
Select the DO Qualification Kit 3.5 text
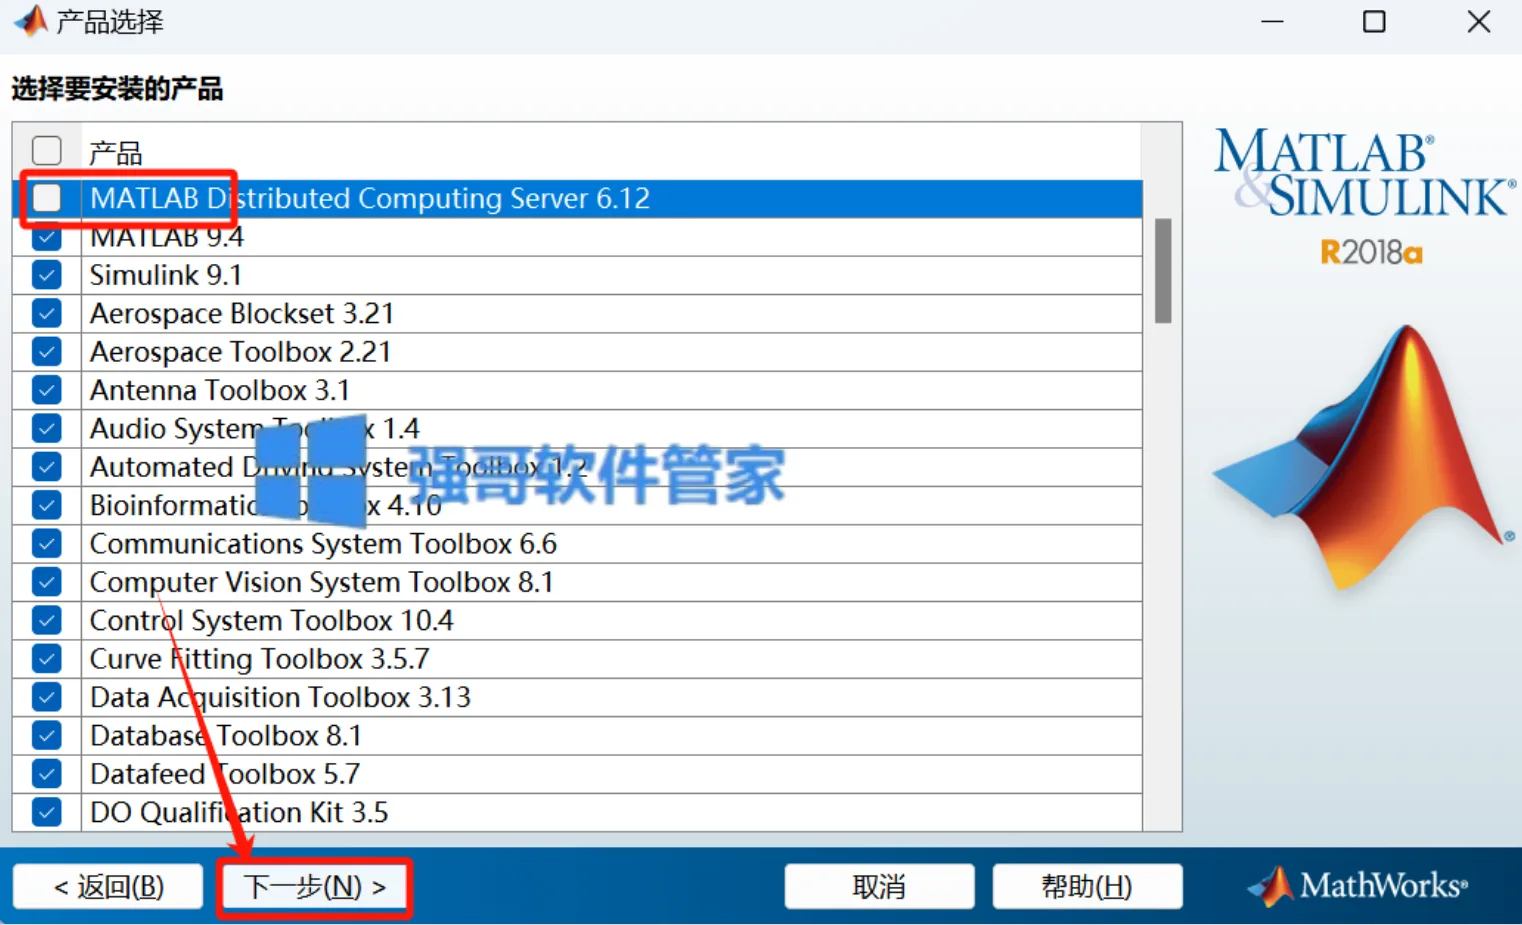coord(239,812)
